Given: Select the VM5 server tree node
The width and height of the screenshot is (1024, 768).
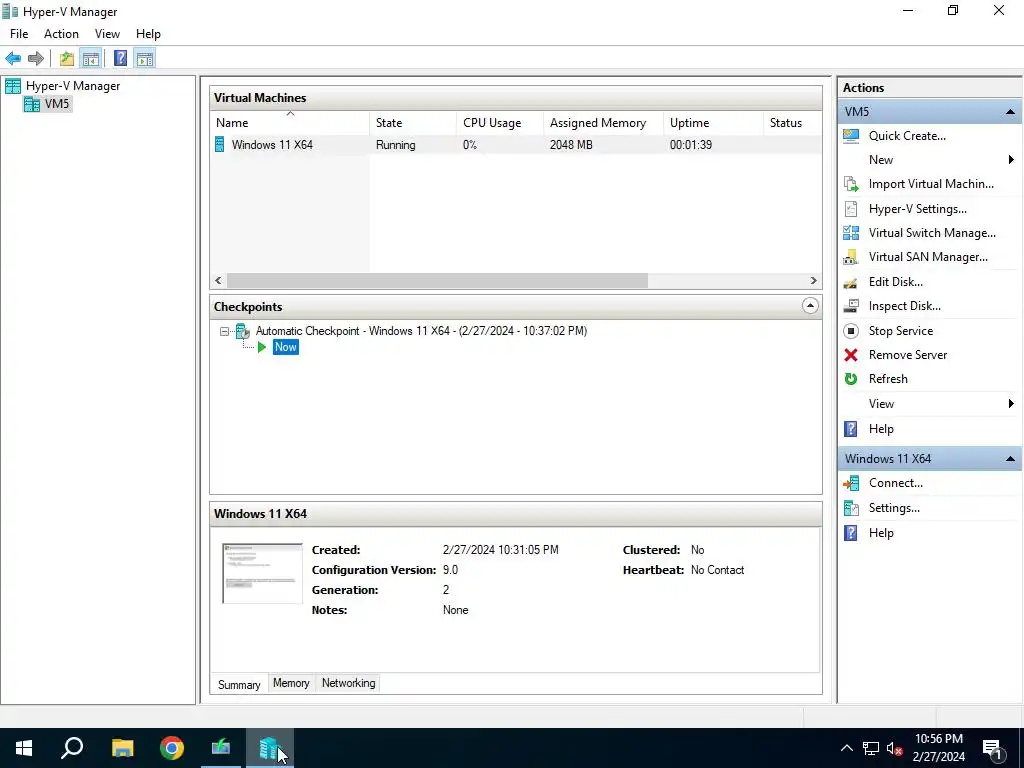Looking at the screenshot, I should pos(57,104).
